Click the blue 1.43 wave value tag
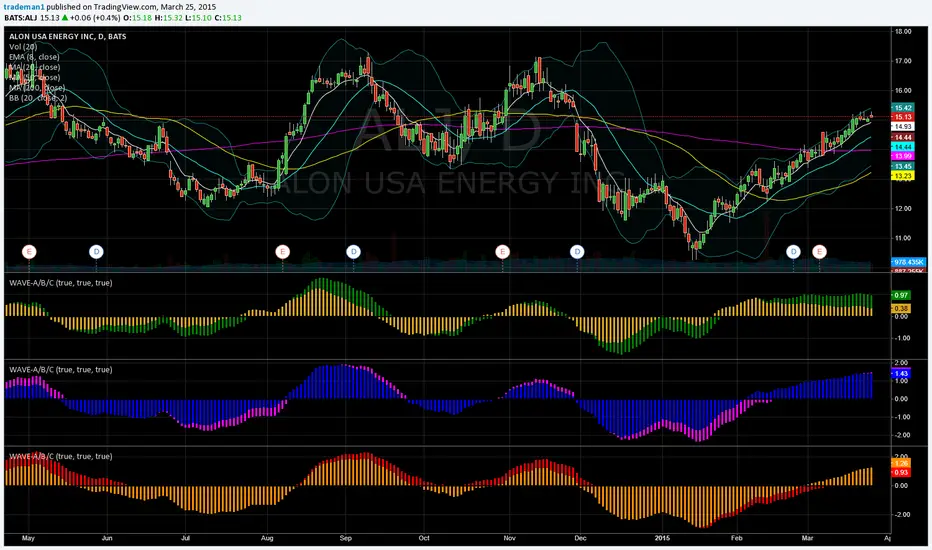The image size is (932, 550). pyautogui.click(x=900, y=374)
